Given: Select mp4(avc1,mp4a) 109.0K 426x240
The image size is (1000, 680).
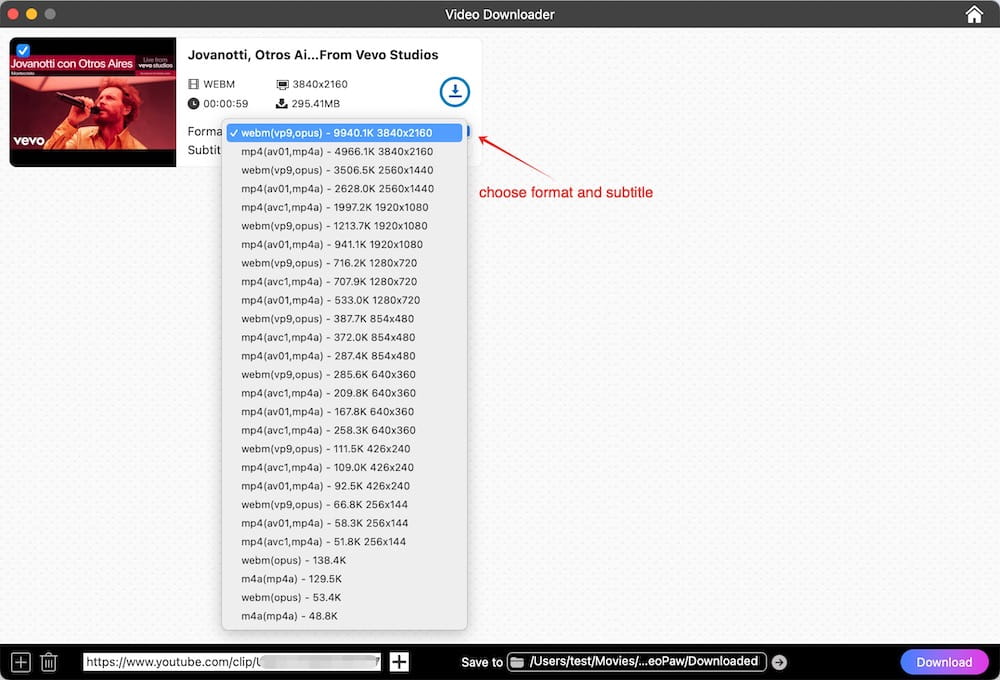Looking at the screenshot, I should click(x=344, y=467).
